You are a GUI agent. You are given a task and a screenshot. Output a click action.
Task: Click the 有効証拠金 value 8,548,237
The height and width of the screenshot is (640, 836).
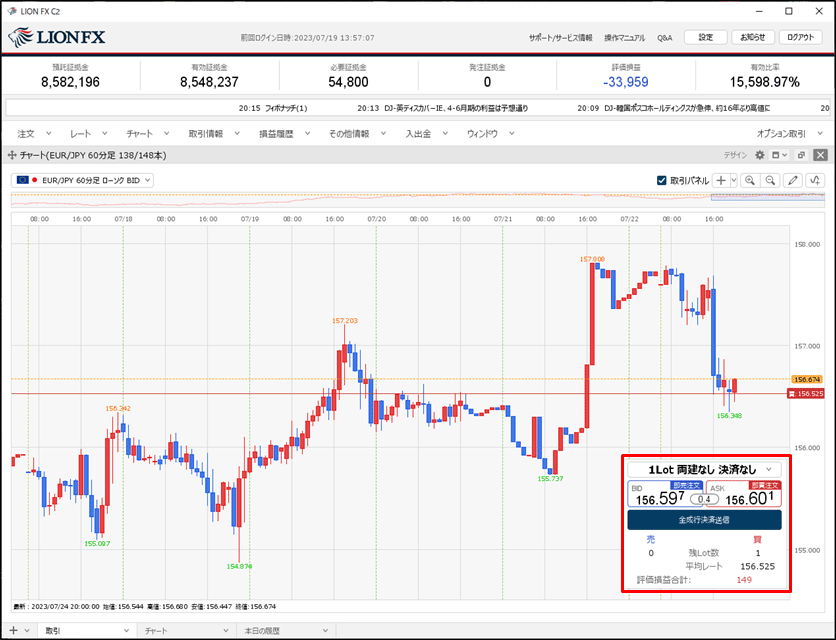209,82
